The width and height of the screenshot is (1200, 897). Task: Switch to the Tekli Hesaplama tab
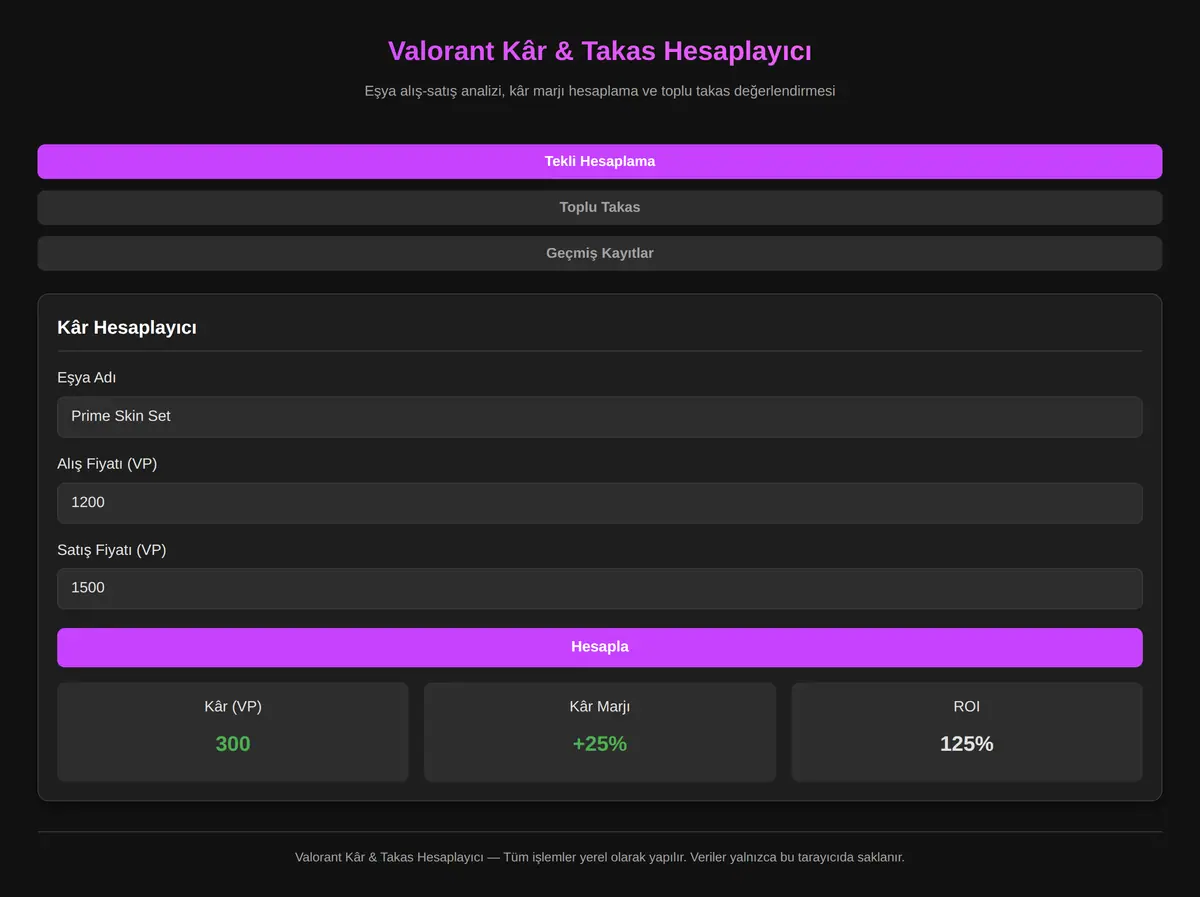(x=600, y=161)
